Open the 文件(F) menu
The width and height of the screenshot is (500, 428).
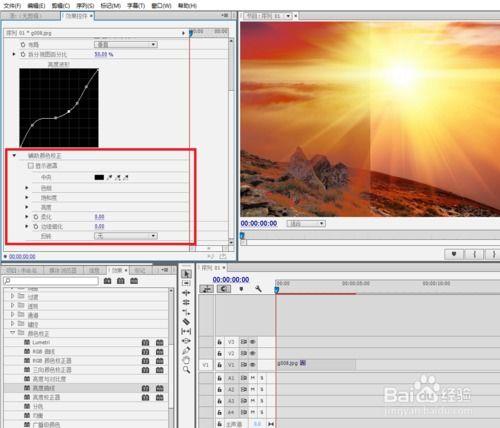pyautogui.click(x=12, y=5)
